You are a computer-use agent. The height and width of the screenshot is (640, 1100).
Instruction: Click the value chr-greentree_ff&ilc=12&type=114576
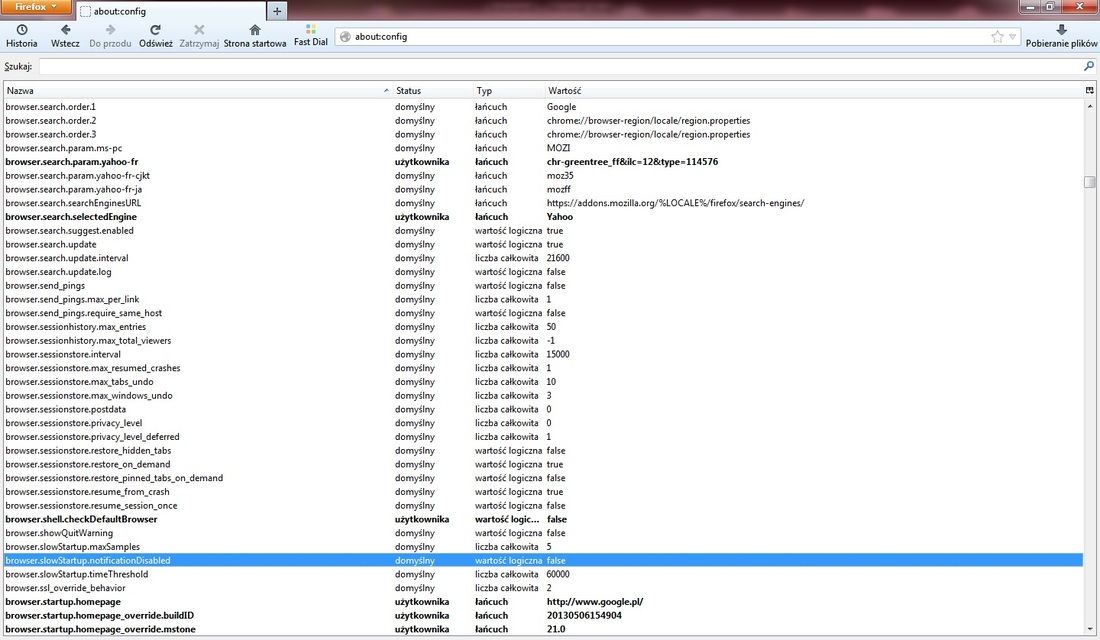click(632, 161)
